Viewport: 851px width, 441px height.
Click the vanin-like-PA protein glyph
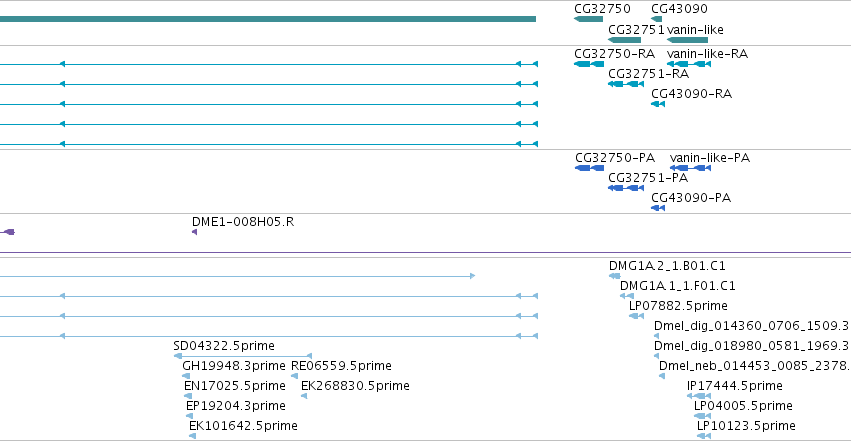pyautogui.click(x=690, y=168)
